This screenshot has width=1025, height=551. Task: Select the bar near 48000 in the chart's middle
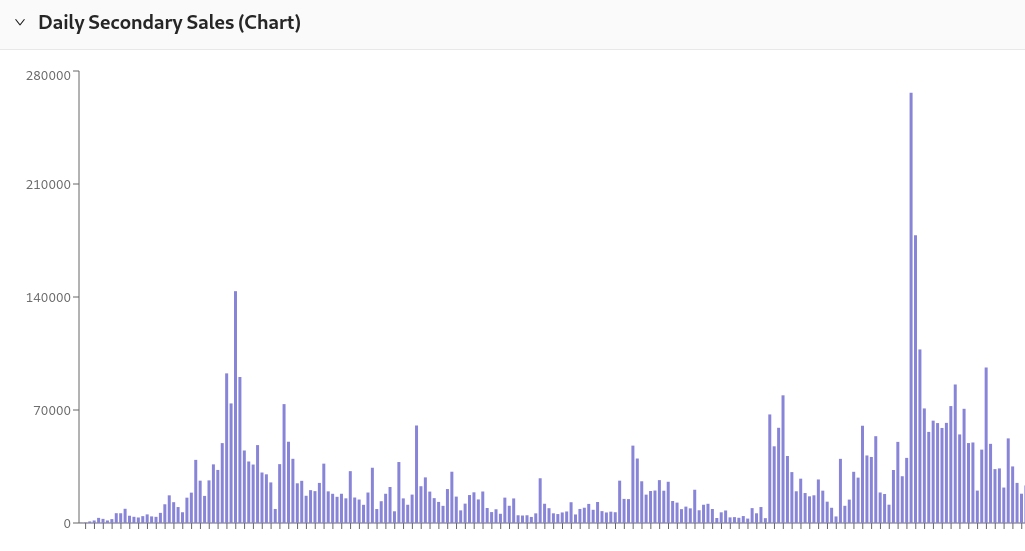[633, 485]
